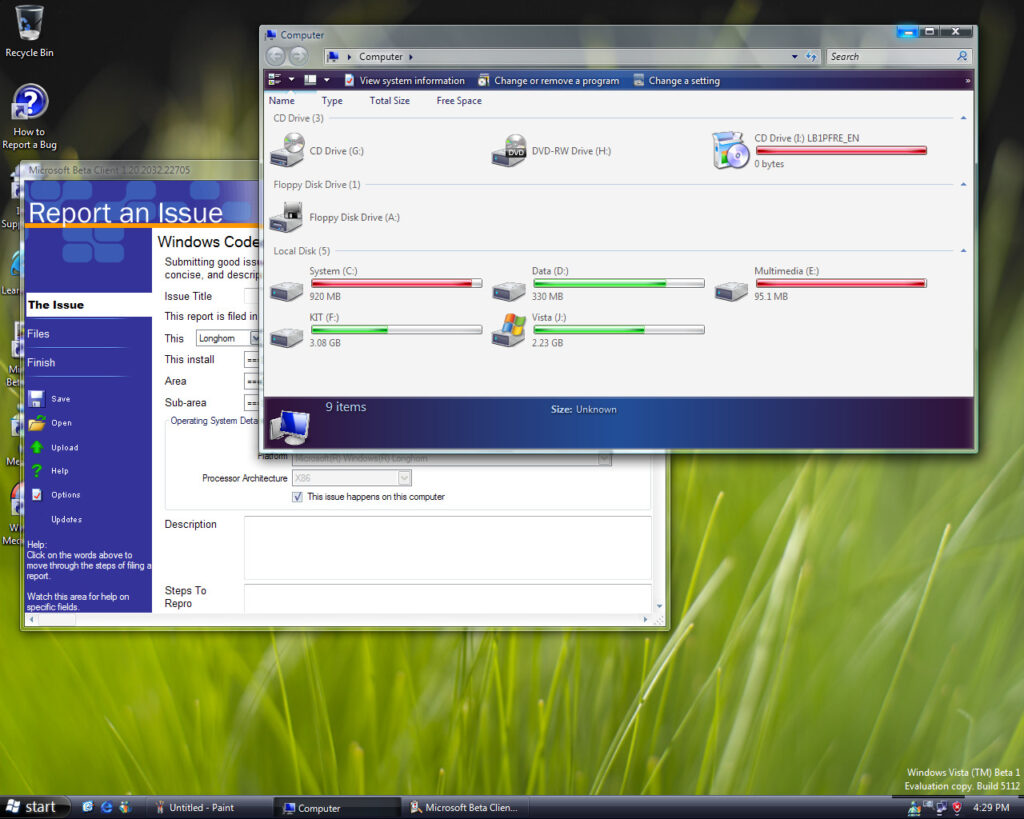
Task: Collapse the CD Drive (3) group
Action: [x=963, y=118]
